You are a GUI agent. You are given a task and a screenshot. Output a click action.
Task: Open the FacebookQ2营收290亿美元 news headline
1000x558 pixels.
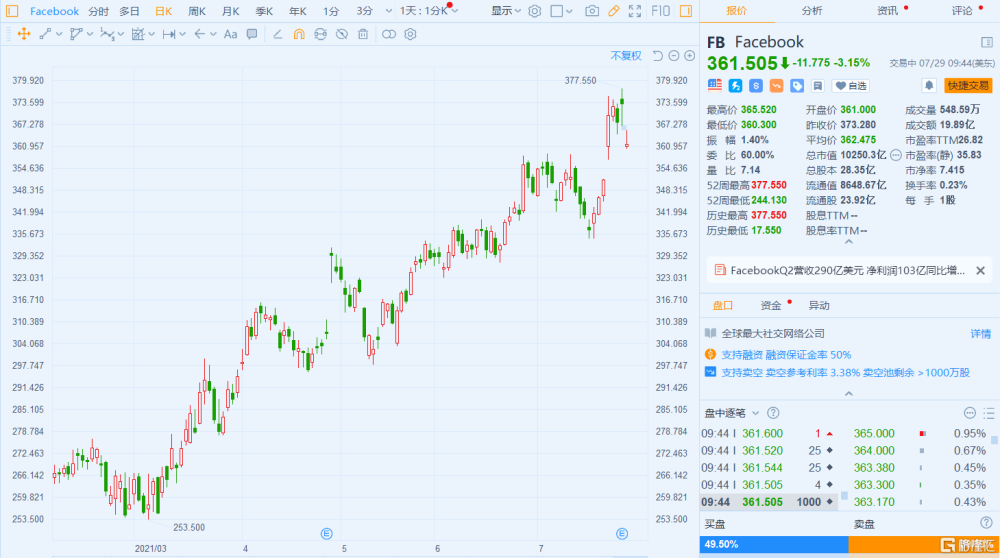848,270
